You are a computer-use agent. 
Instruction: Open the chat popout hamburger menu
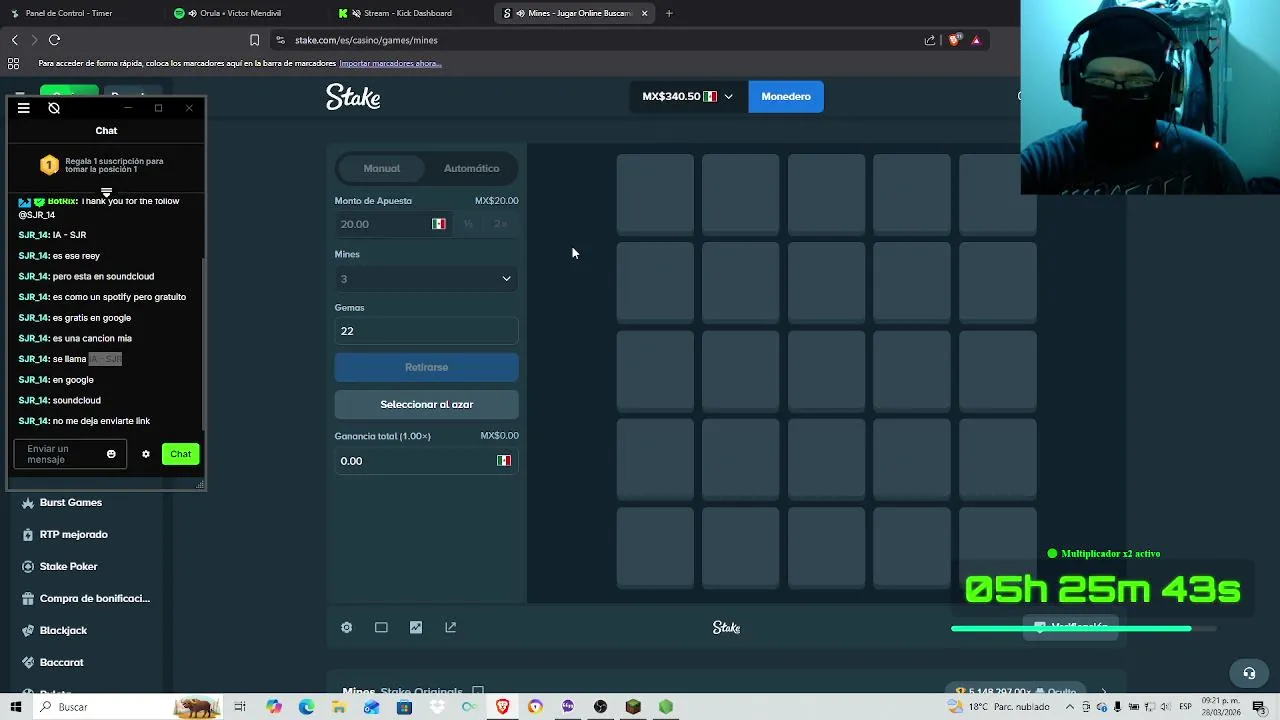click(24, 108)
